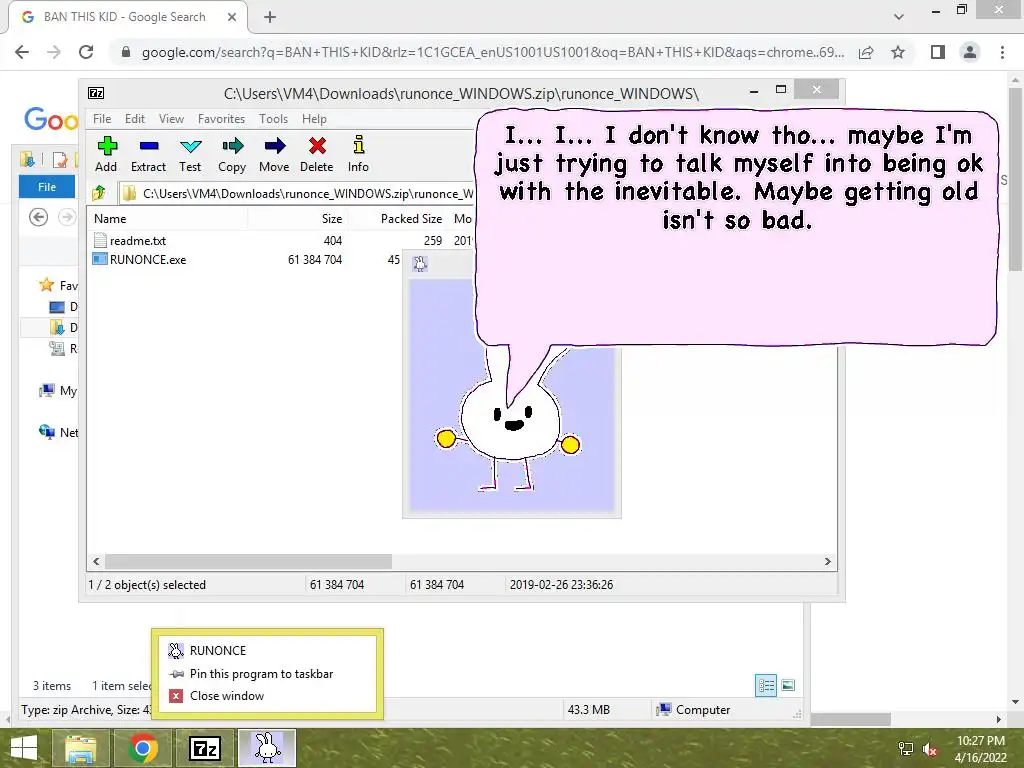Choose Close window in jump list
The image size is (1024, 768).
(266, 696)
